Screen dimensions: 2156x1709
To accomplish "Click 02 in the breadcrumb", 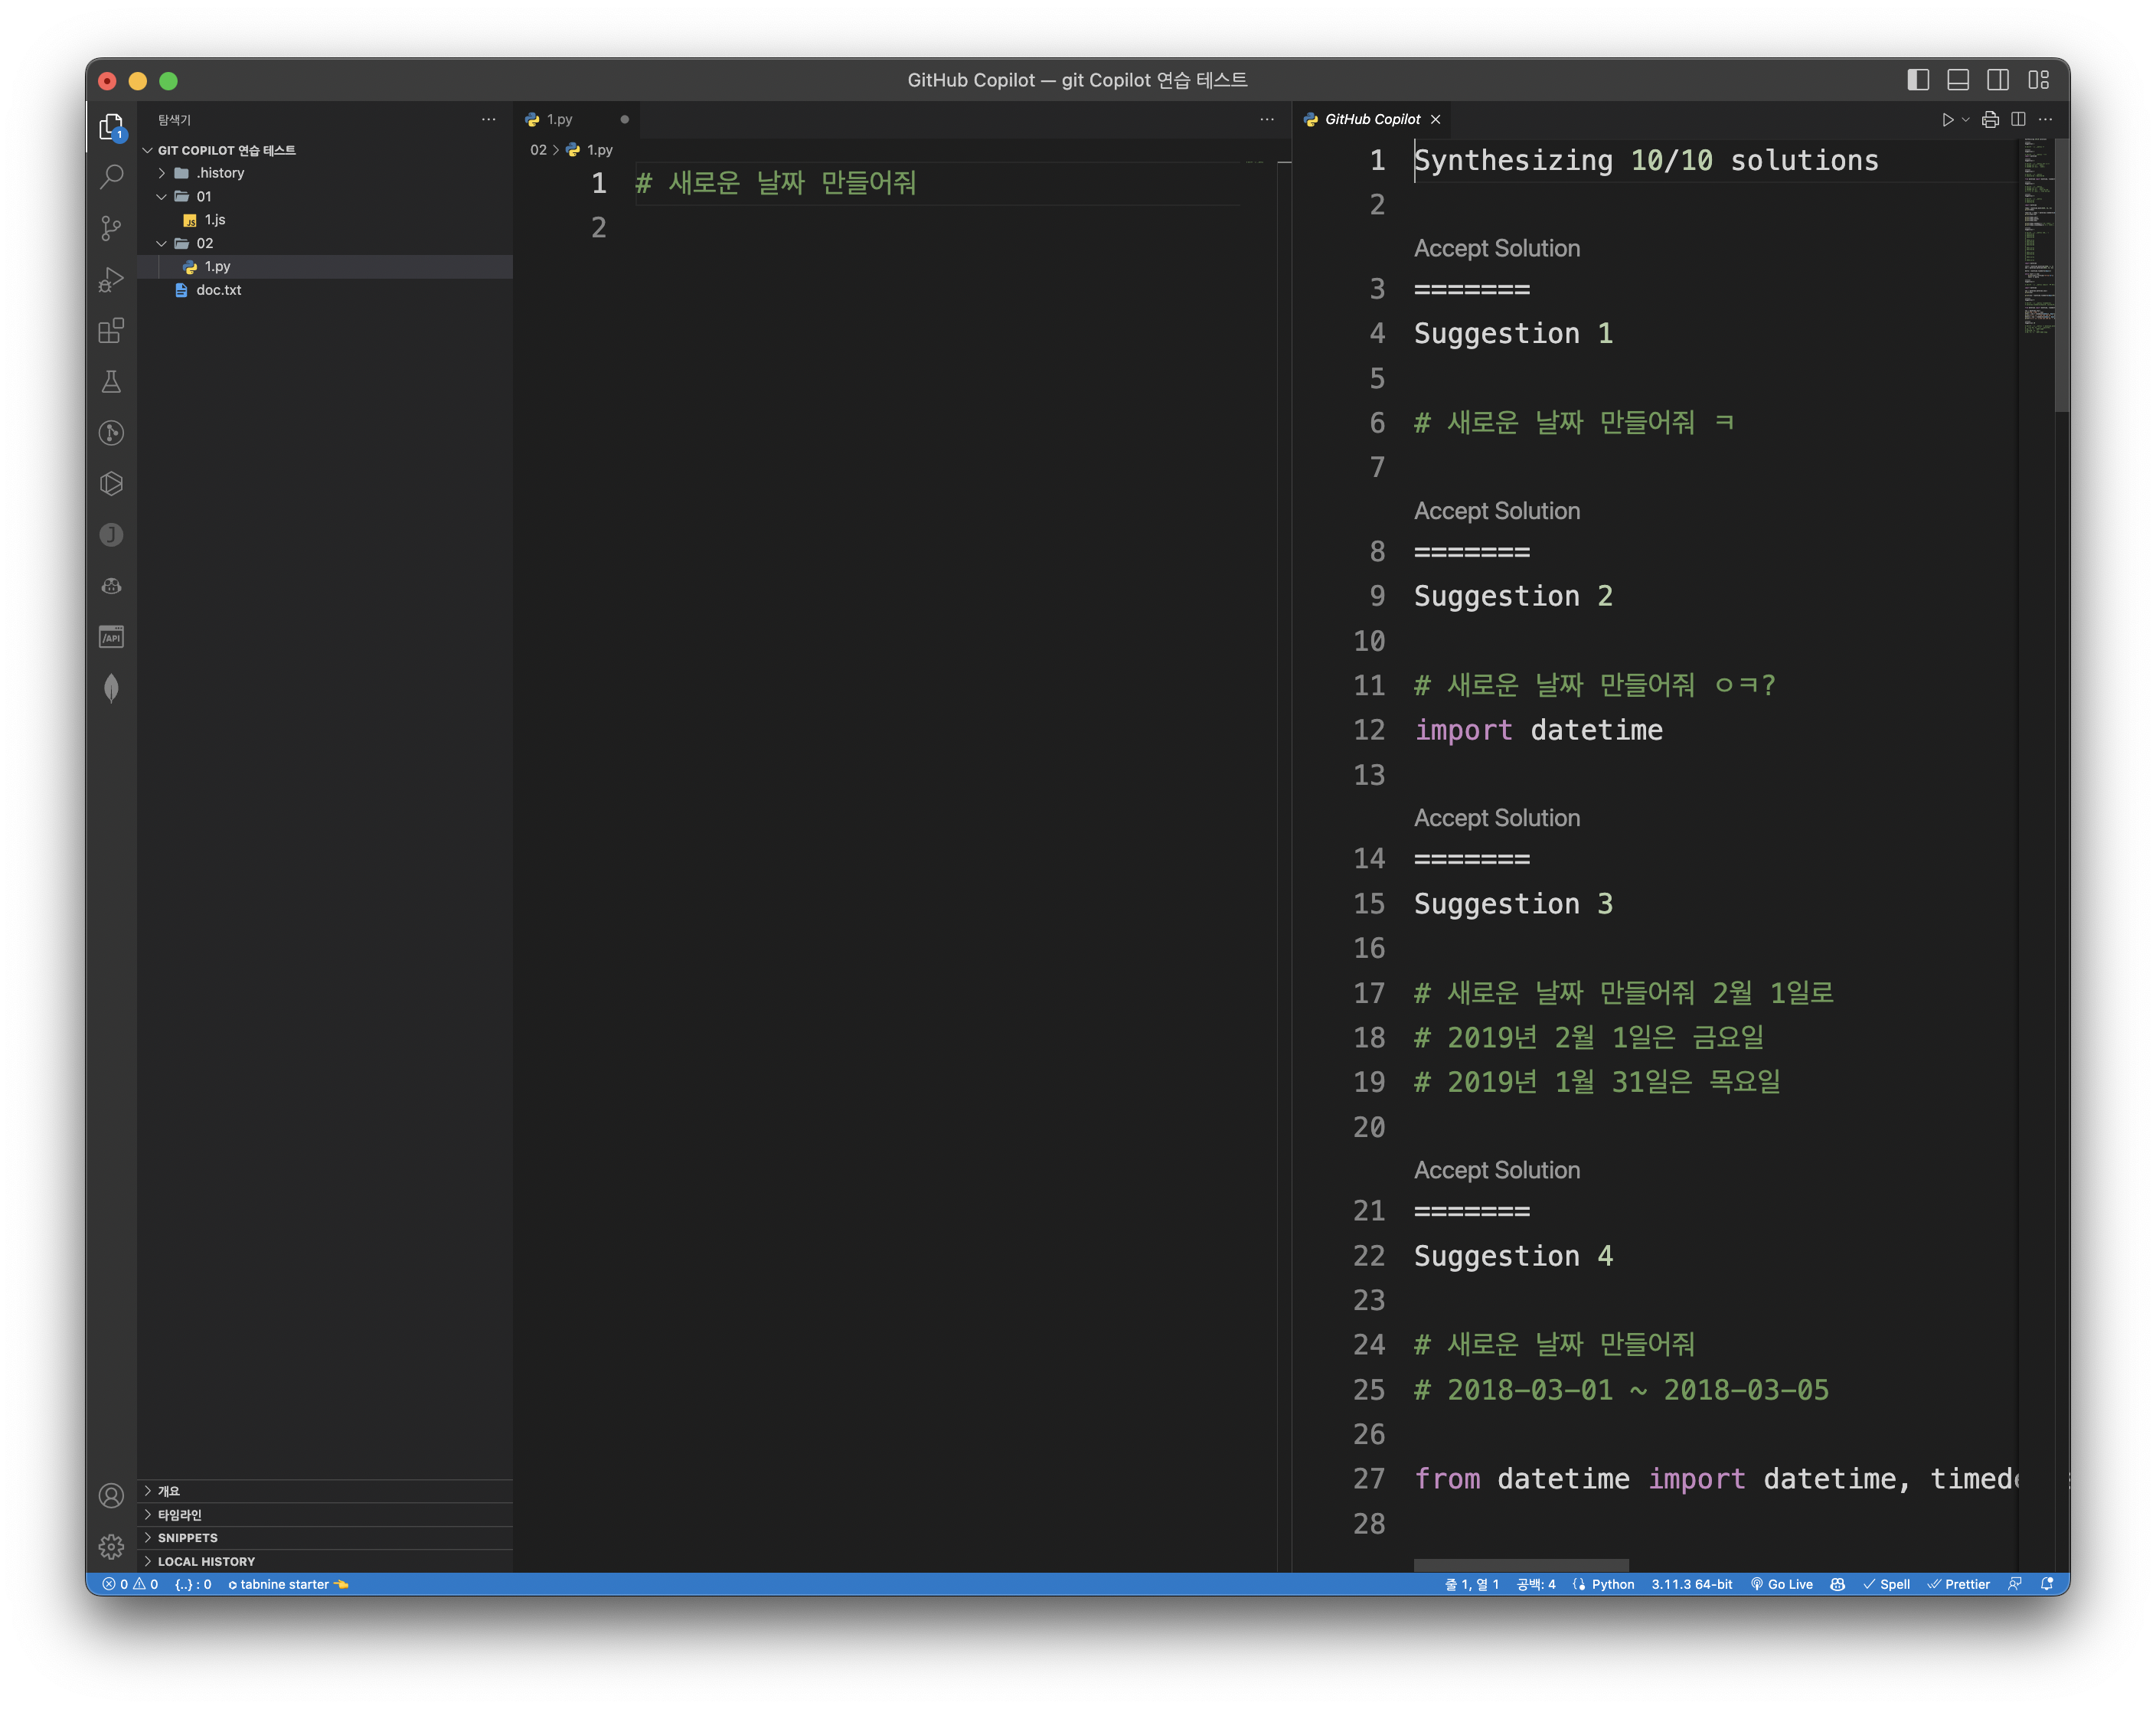I will coord(538,150).
